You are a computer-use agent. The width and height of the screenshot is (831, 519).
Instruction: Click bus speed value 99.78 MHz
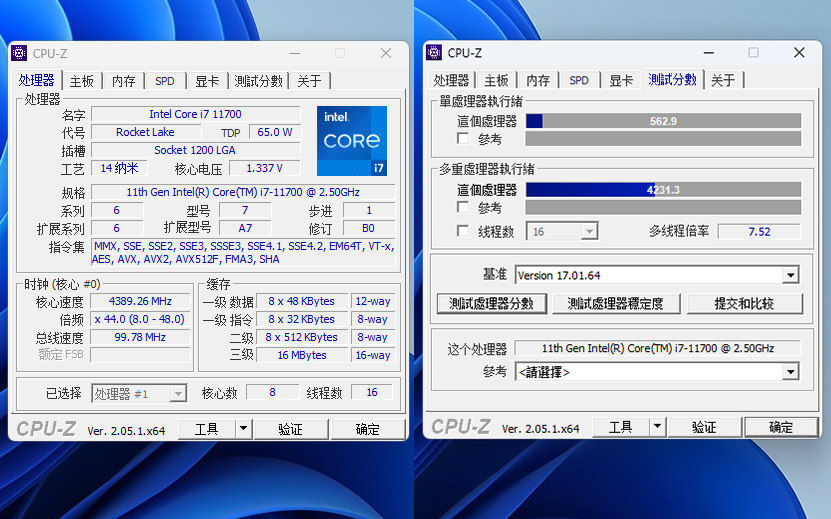tap(140, 337)
